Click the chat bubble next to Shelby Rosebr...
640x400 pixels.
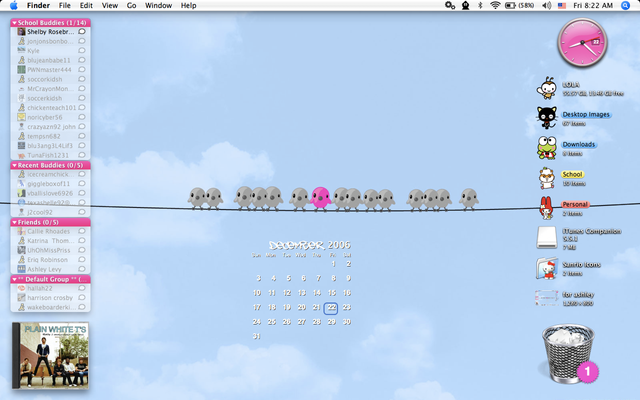(82, 31)
